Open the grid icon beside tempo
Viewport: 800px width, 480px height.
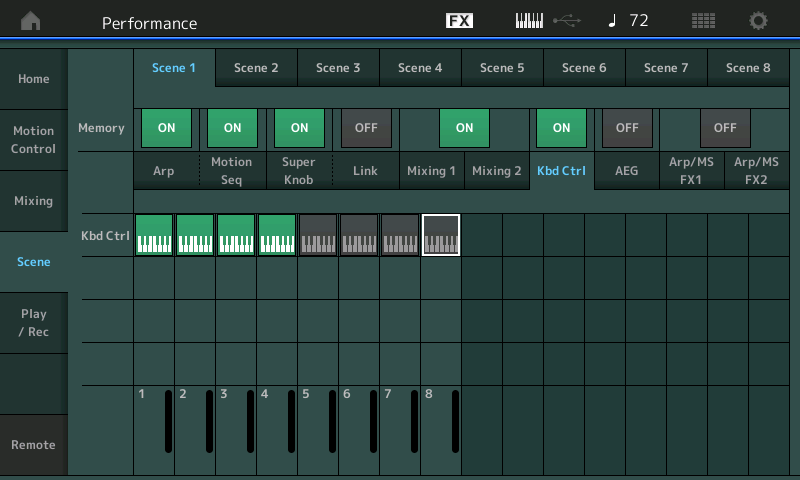[704, 21]
